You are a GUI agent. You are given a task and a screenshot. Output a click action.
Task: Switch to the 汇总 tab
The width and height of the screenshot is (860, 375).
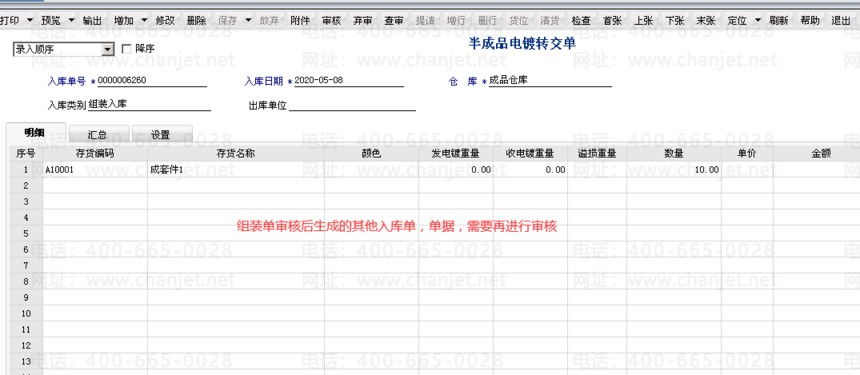pyautogui.click(x=99, y=135)
